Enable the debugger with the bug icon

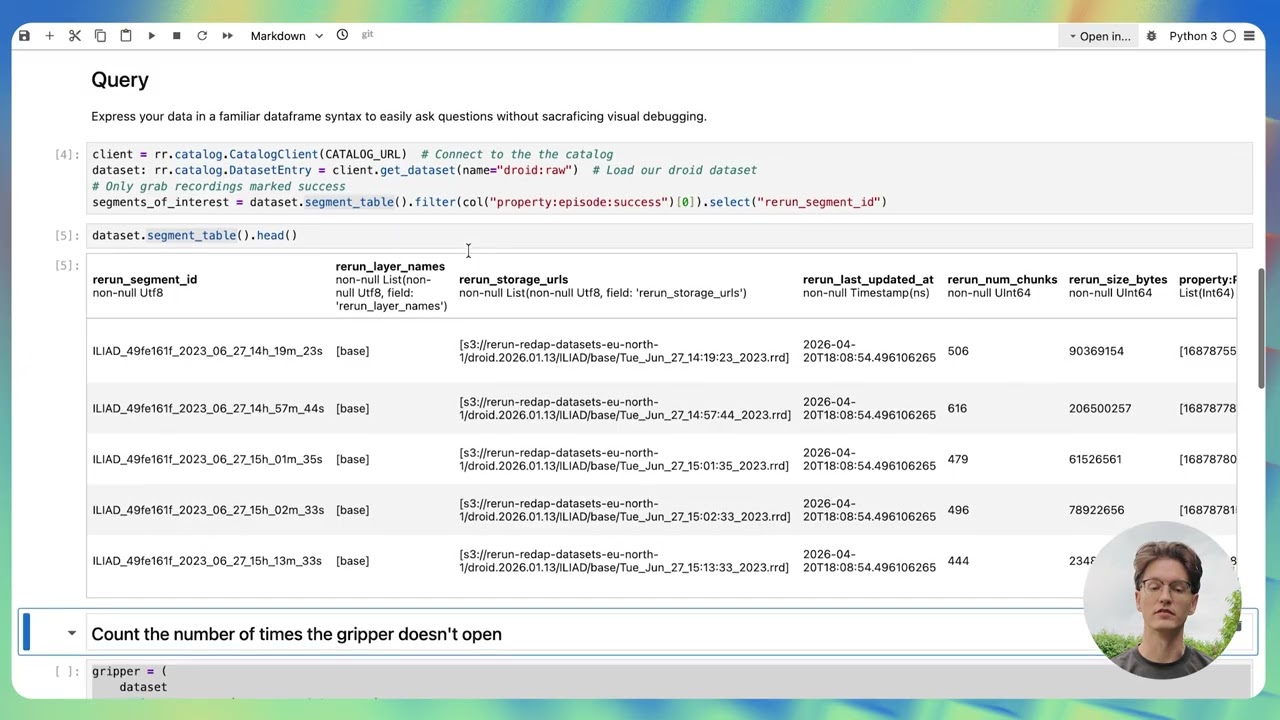[x=1151, y=36]
